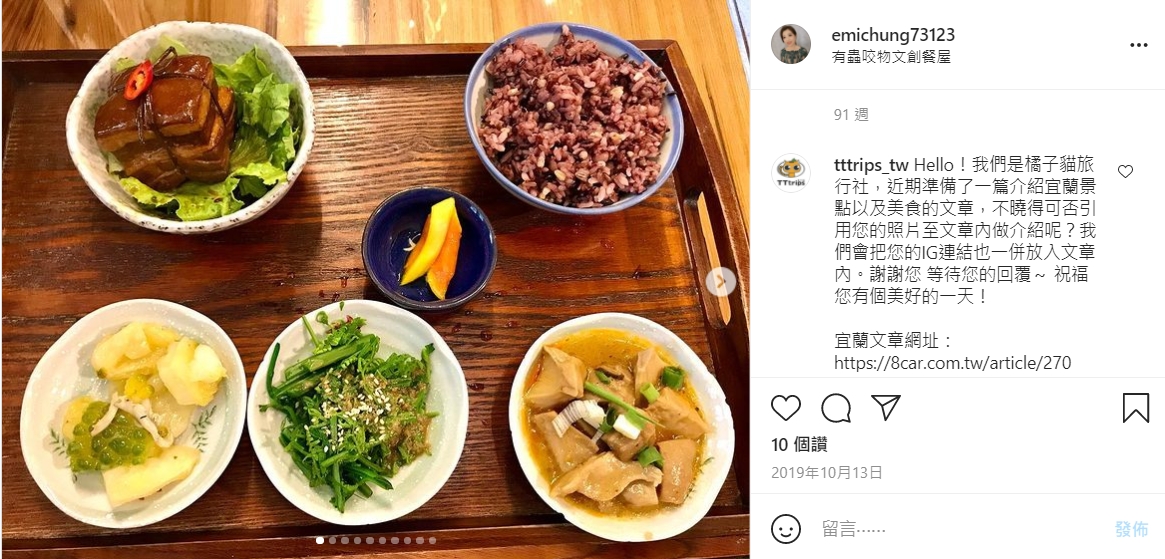
Task: Open post date 2019年10月13日
Action: [826, 472]
